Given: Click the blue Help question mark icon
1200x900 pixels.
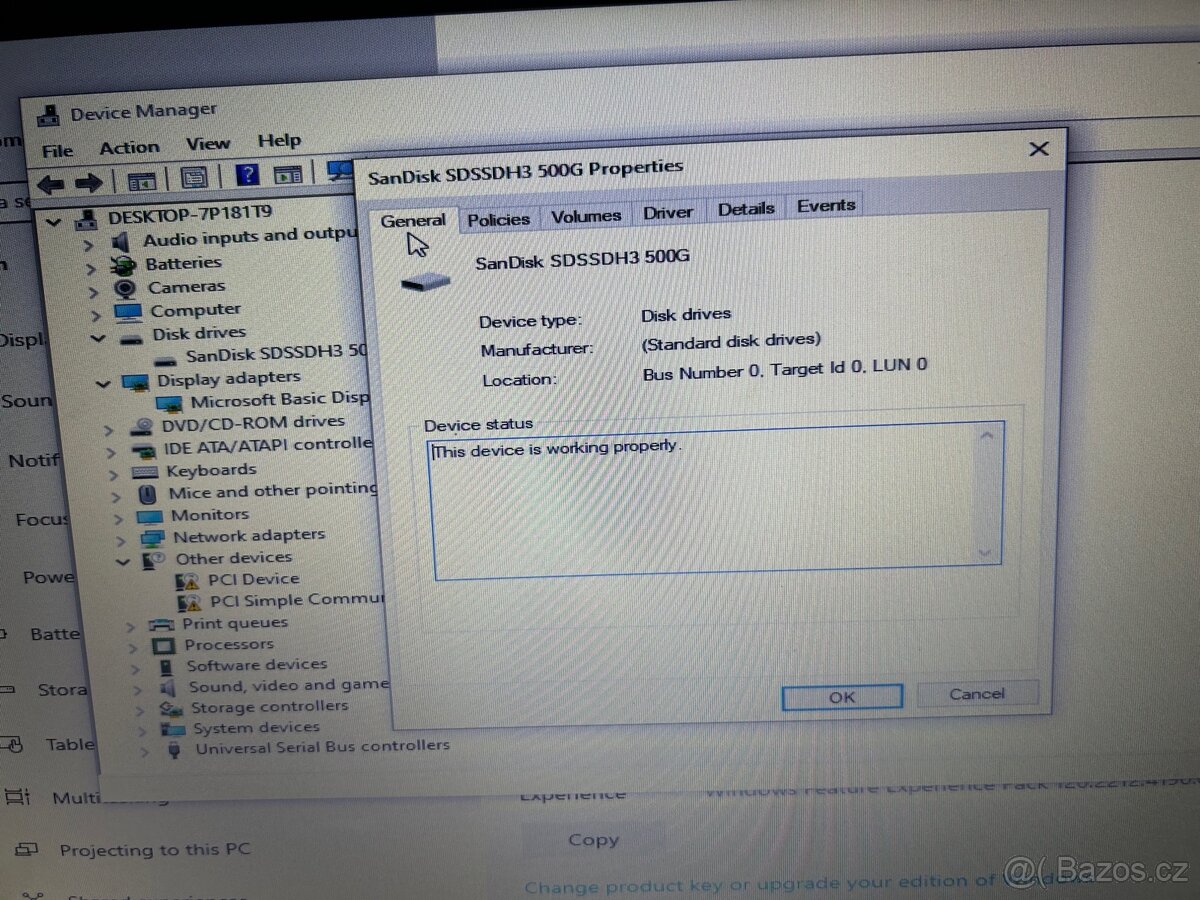Looking at the screenshot, I should click(246, 176).
